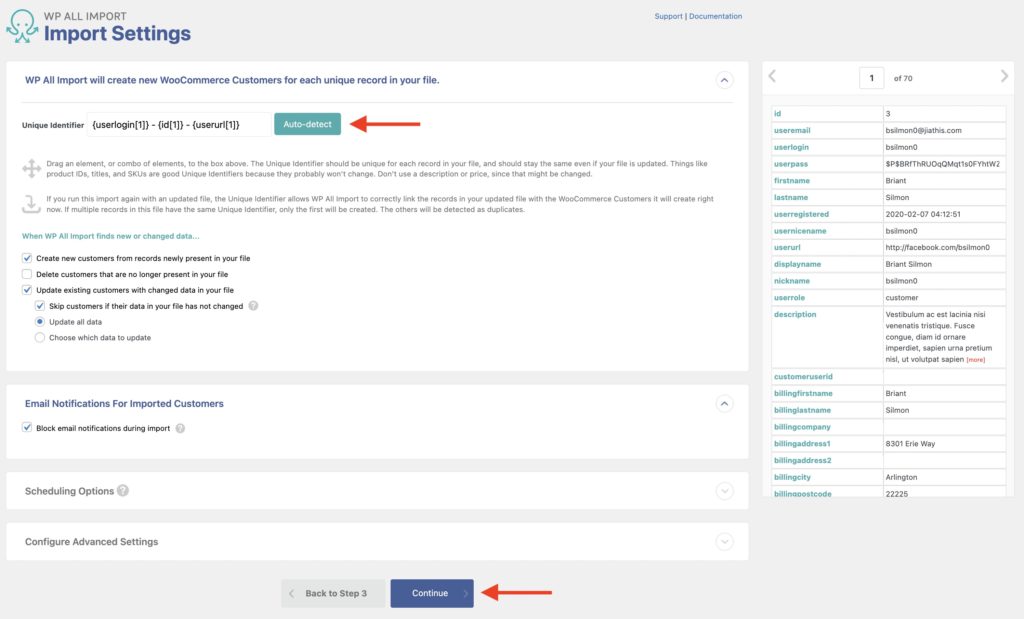Image resolution: width=1024 pixels, height=619 pixels.
Task: View previous record using left arrow
Action: point(771,77)
